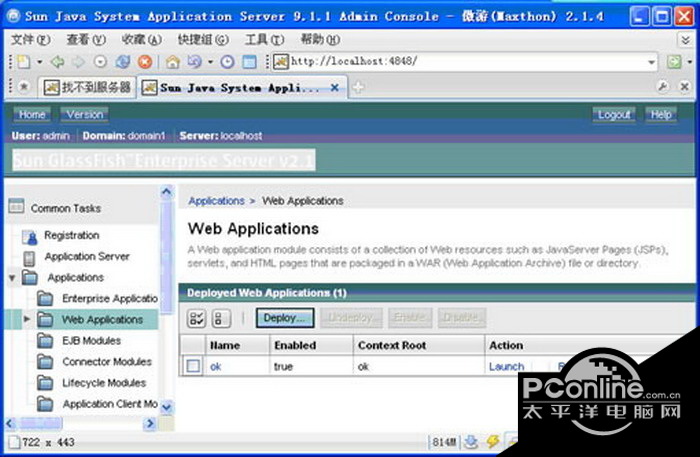This screenshot has height=457, width=700.
Task: Expand the menu bar overflow chevron
Action: click(x=685, y=40)
